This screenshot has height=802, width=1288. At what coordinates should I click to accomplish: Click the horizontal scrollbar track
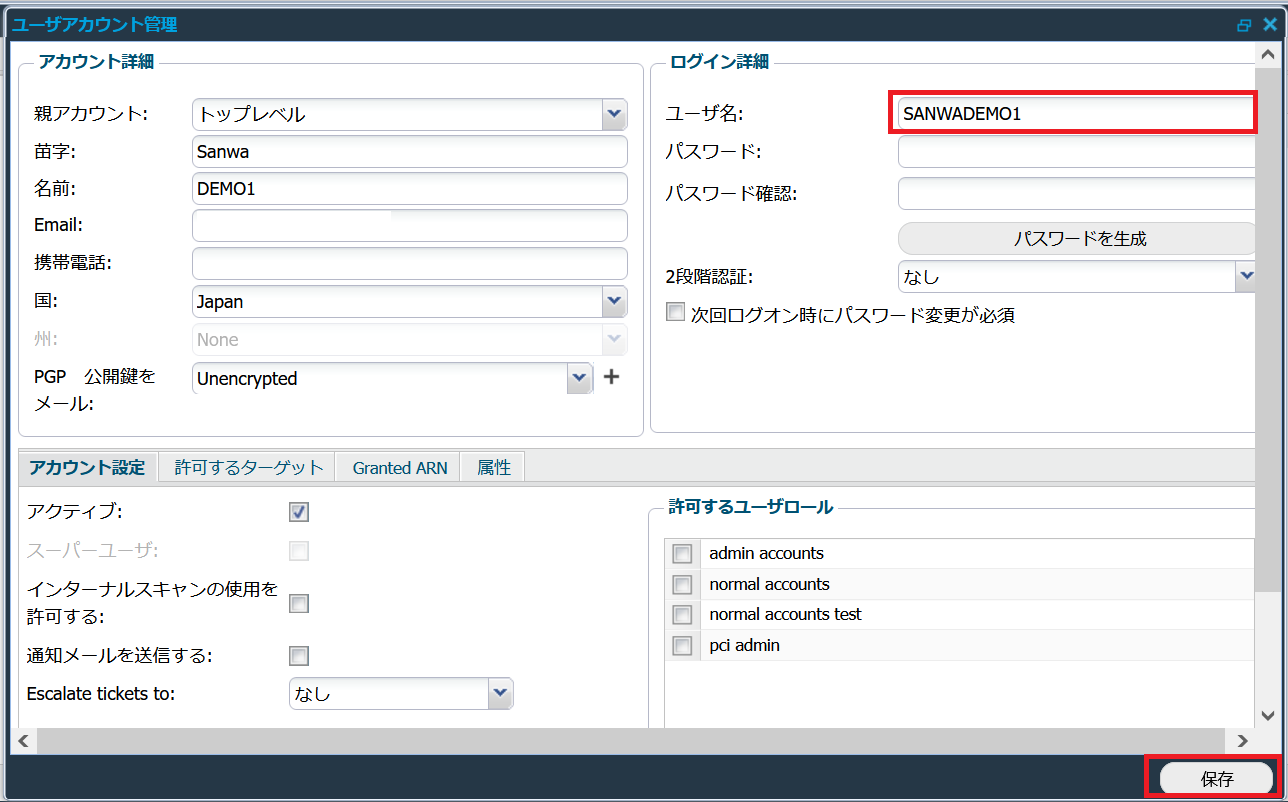click(632, 741)
